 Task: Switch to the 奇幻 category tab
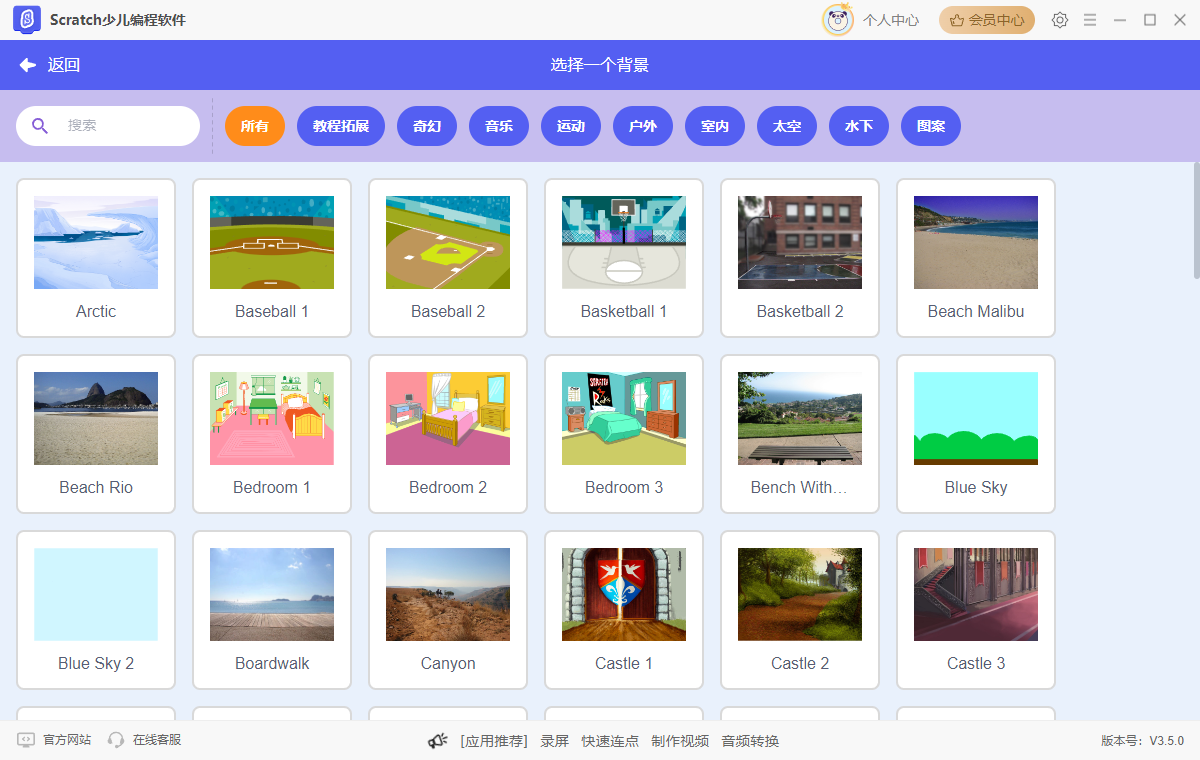(x=426, y=125)
